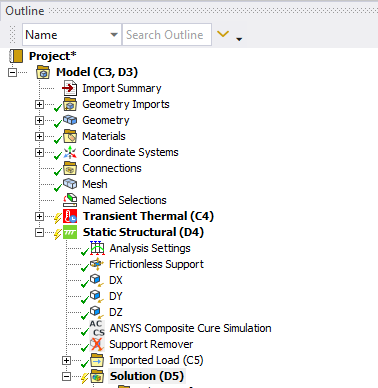Click the Transient Thermal thermometer icon
This screenshot has height=388, width=378.
[70, 216]
